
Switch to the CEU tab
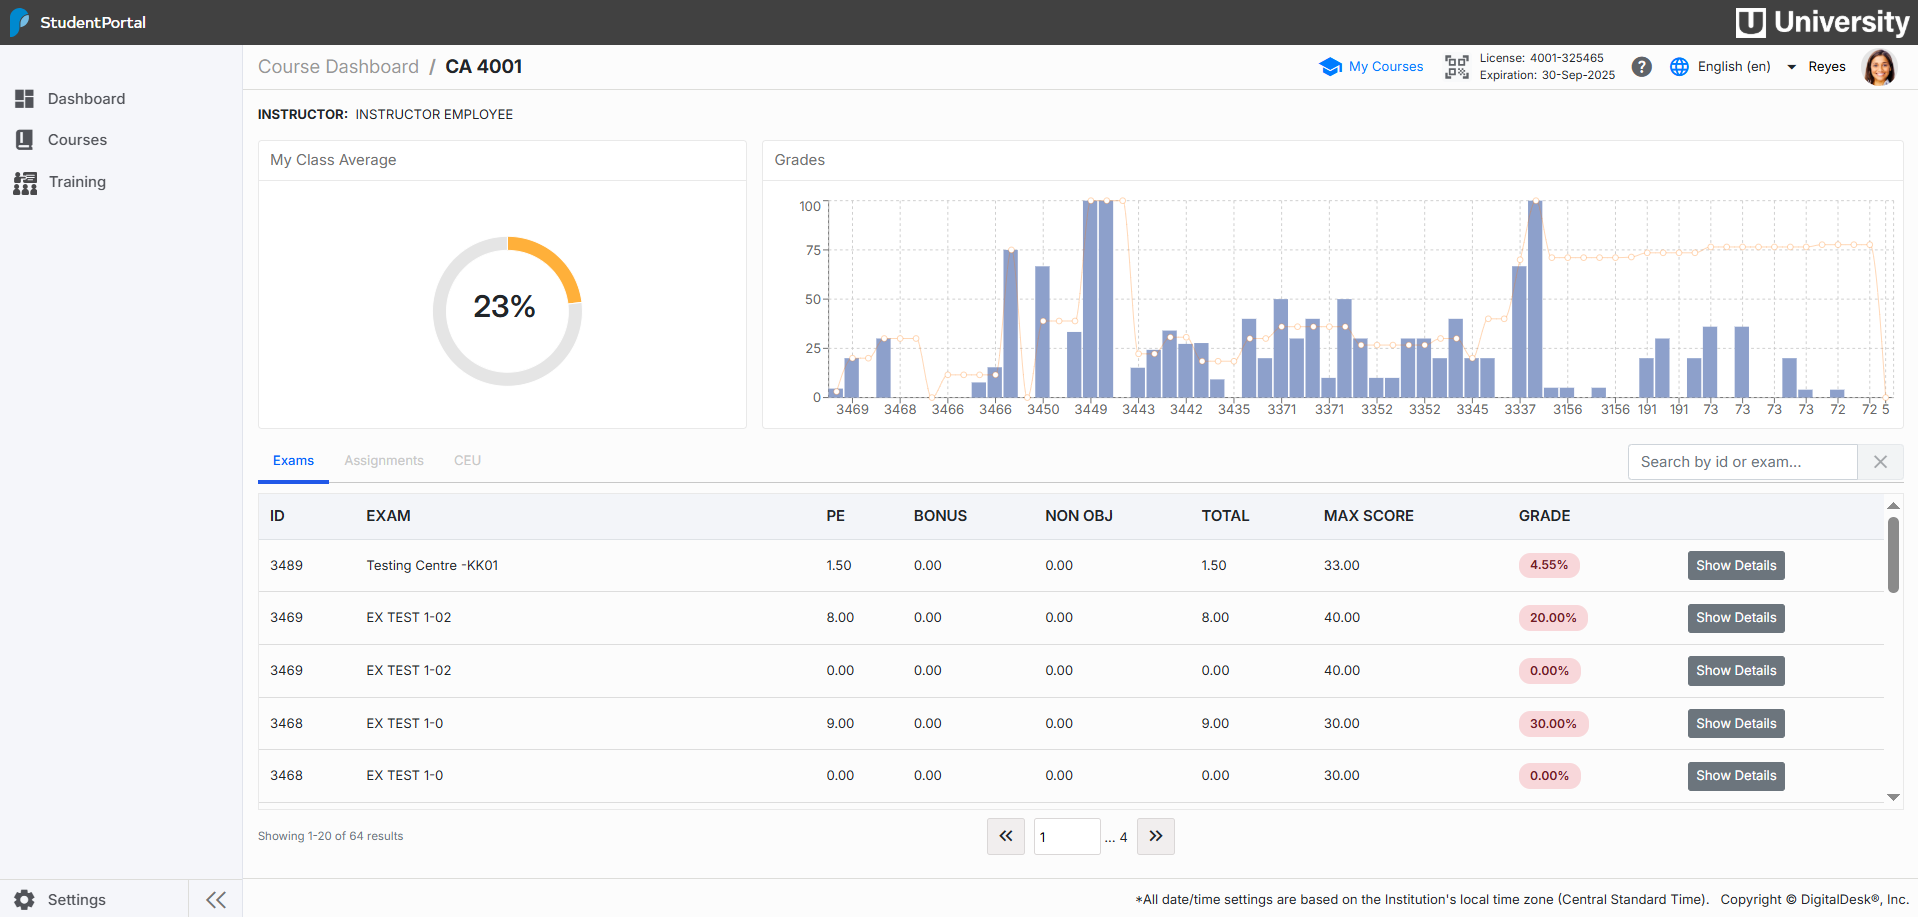467,461
